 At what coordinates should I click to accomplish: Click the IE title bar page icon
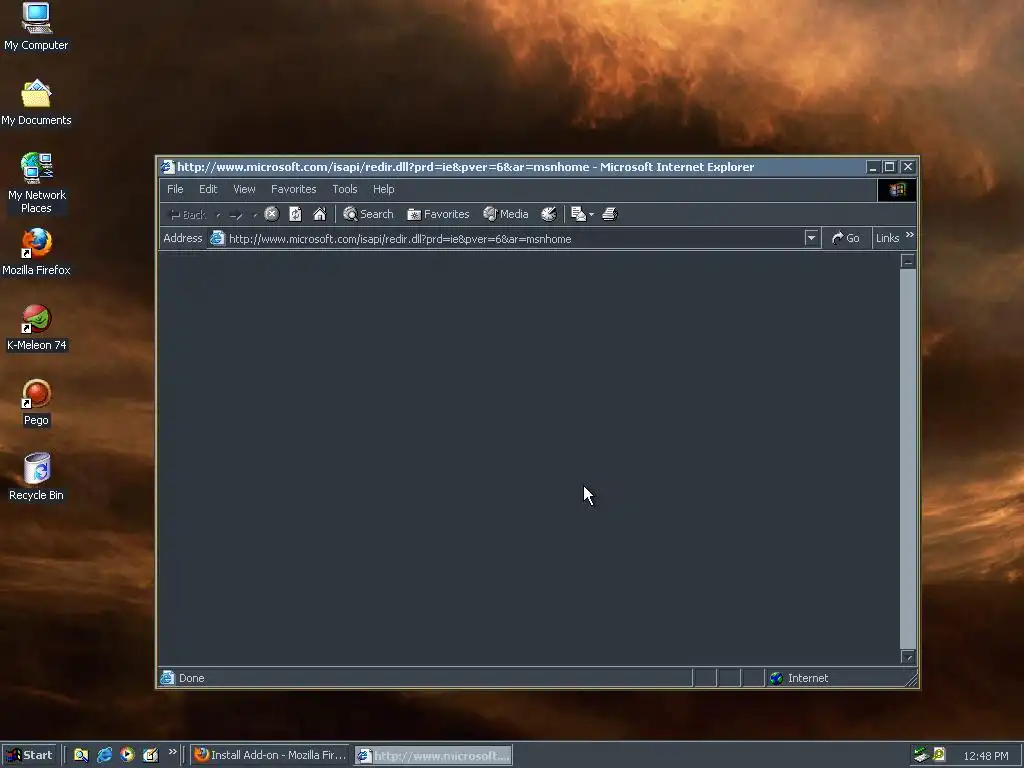pos(168,167)
